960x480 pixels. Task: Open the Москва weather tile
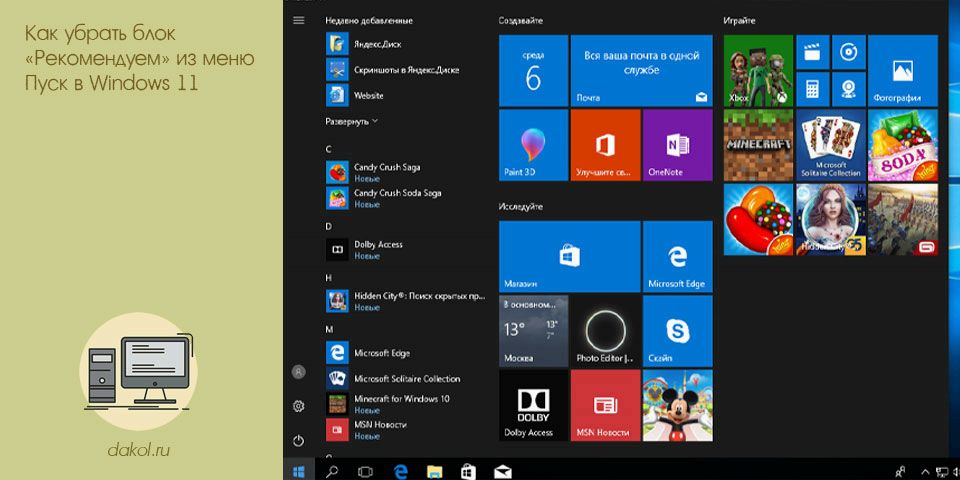pyautogui.click(x=533, y=331)
